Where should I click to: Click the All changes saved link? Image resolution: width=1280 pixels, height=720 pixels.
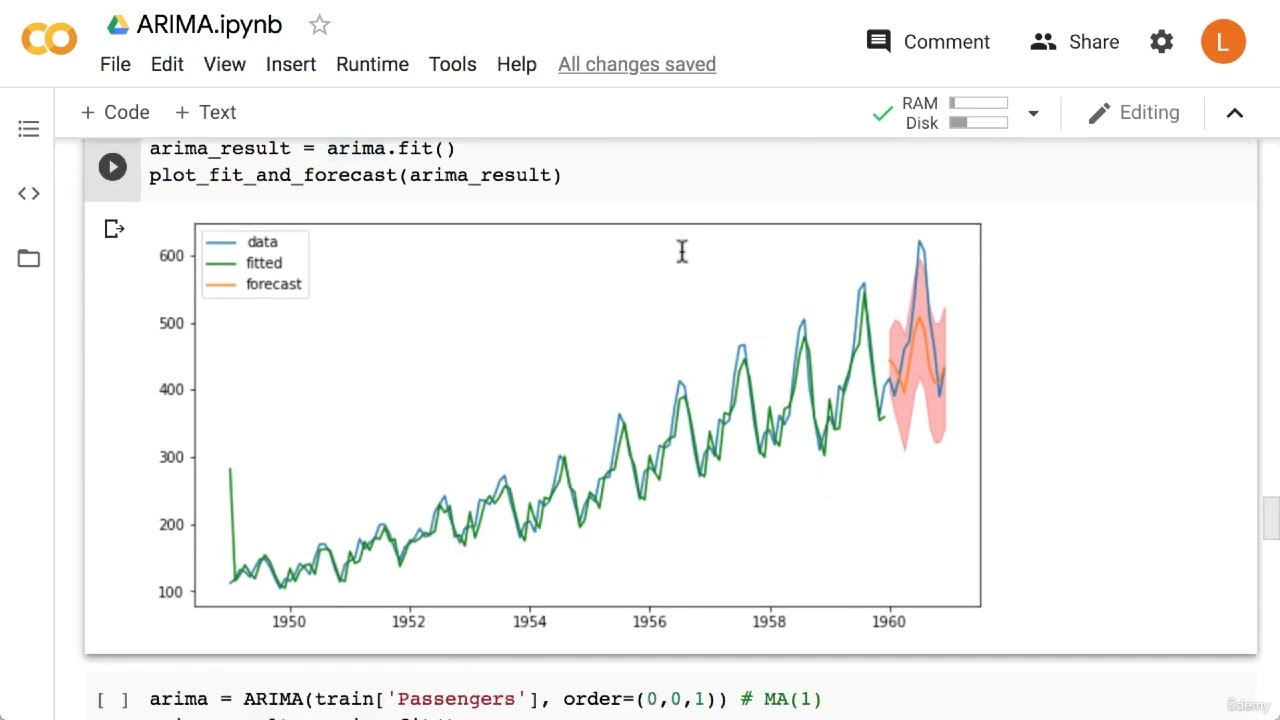tap(637, 64)
